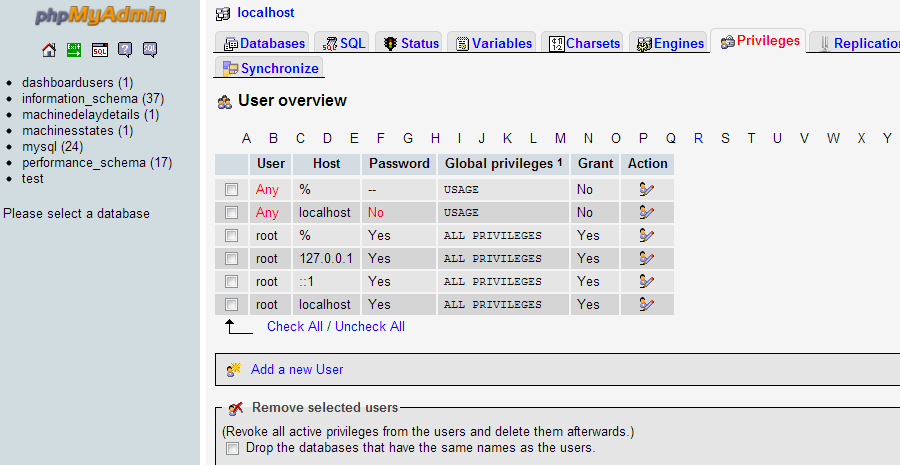The width and height of the screenshot is (900, 465).
Task: Click Add a new User link
Action: click(x=297, y=370)
